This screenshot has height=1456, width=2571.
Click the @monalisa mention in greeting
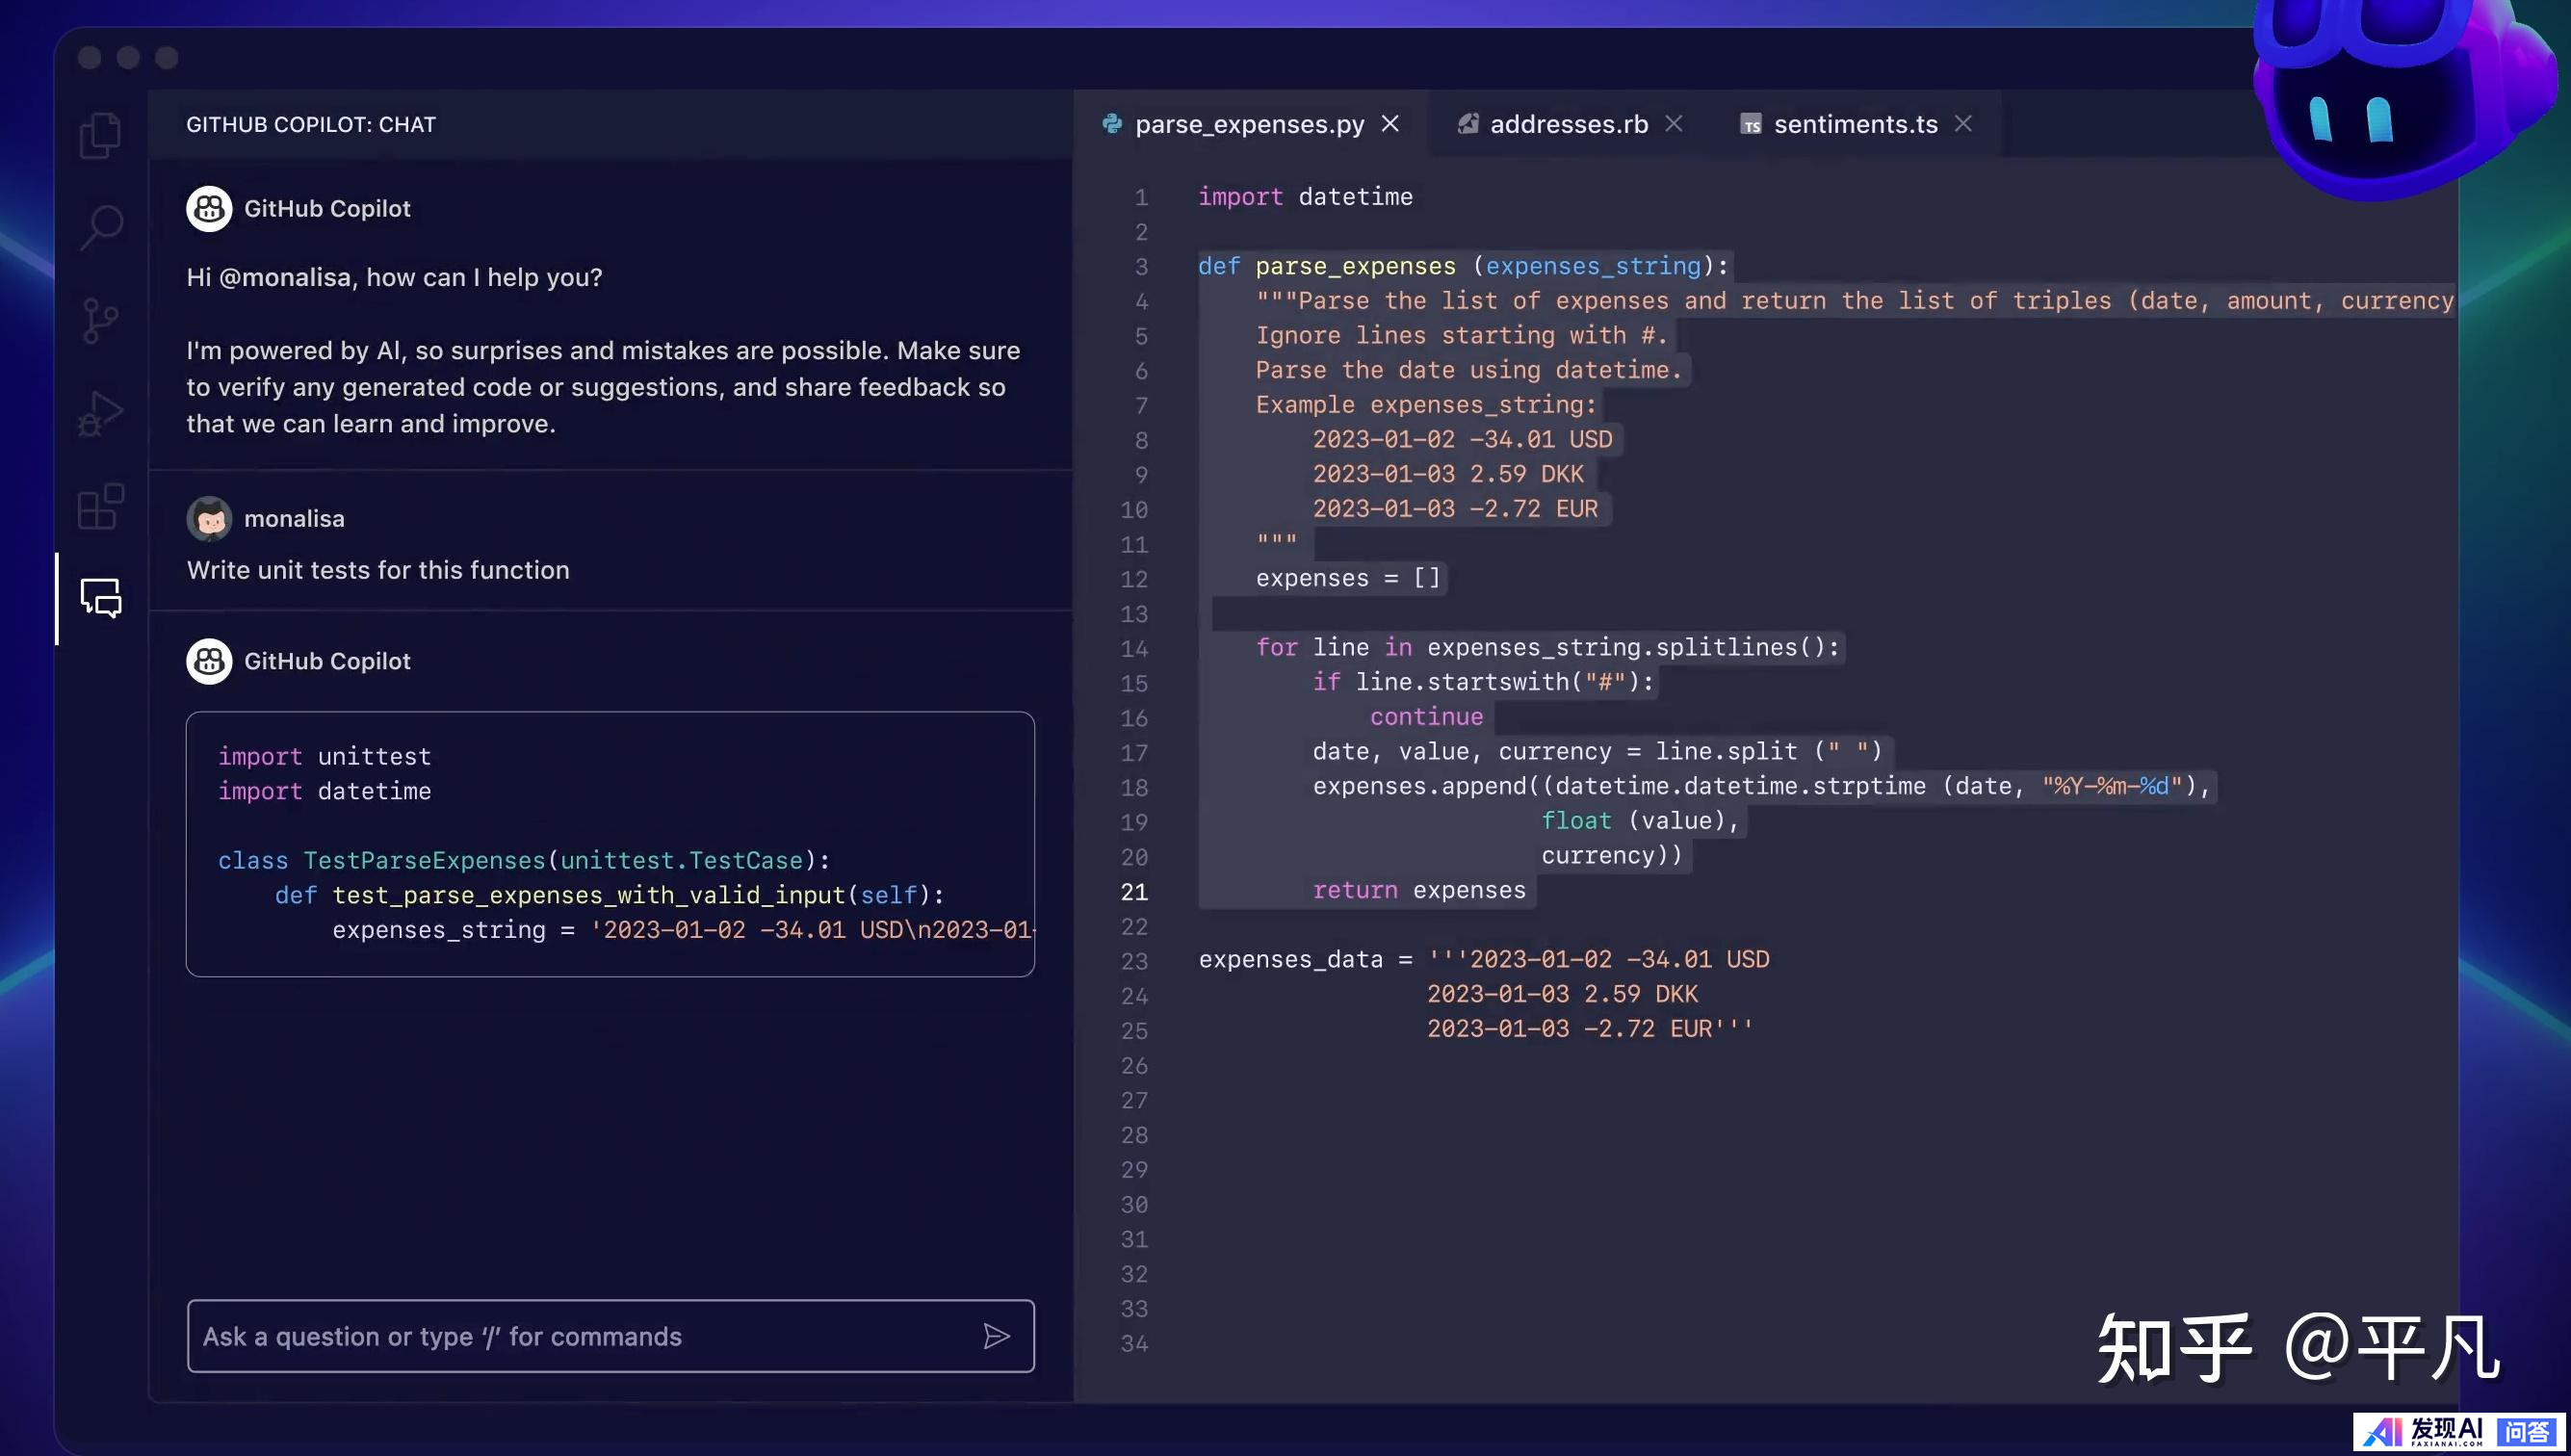[284, 277]
